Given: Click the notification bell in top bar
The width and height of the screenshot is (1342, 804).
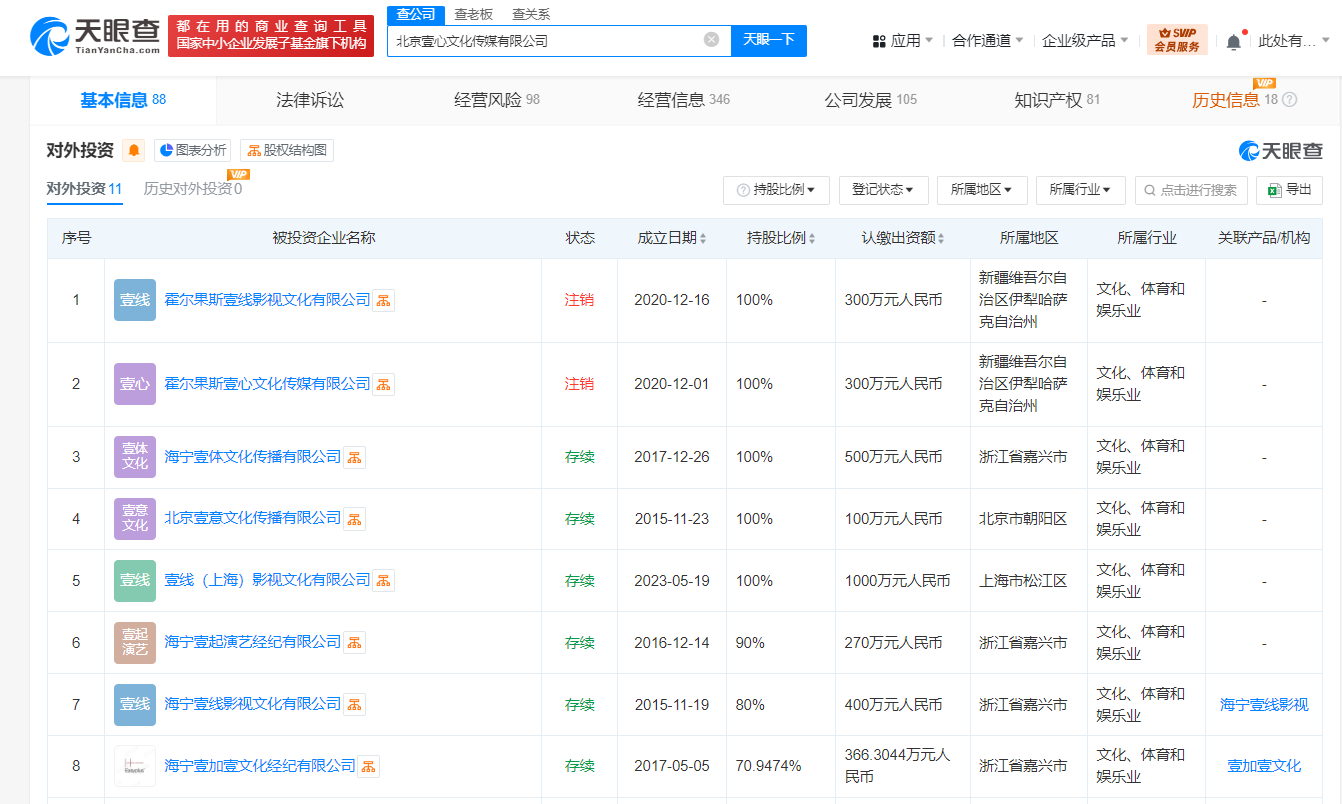Looking at the screenshot, I should pyautogui.click(x=1233, y=41).
